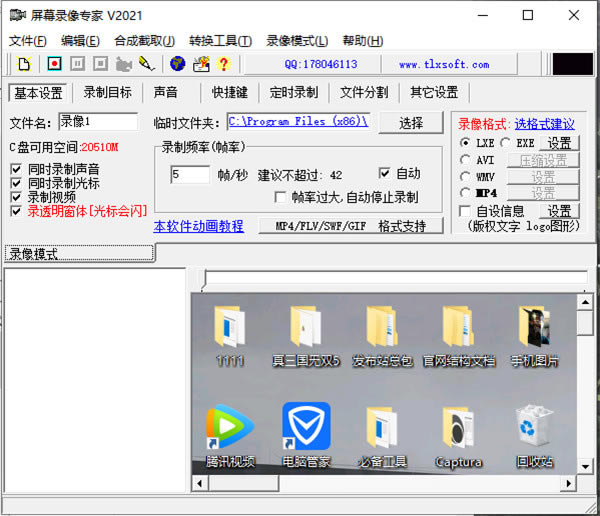This screenshot has width=600, height=516.
Task: Click the 手机图片 folder icon
Action: [x=535, y=327]
